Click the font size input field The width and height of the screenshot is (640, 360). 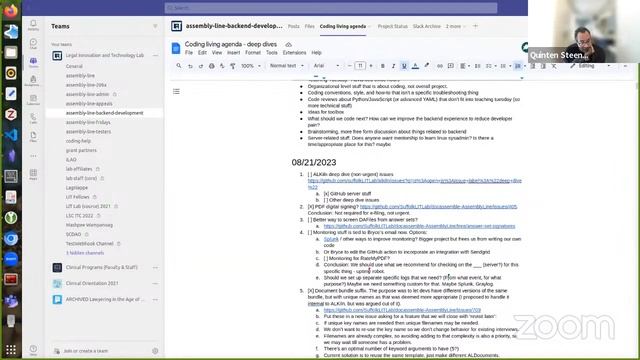click(x=360, y=66)
